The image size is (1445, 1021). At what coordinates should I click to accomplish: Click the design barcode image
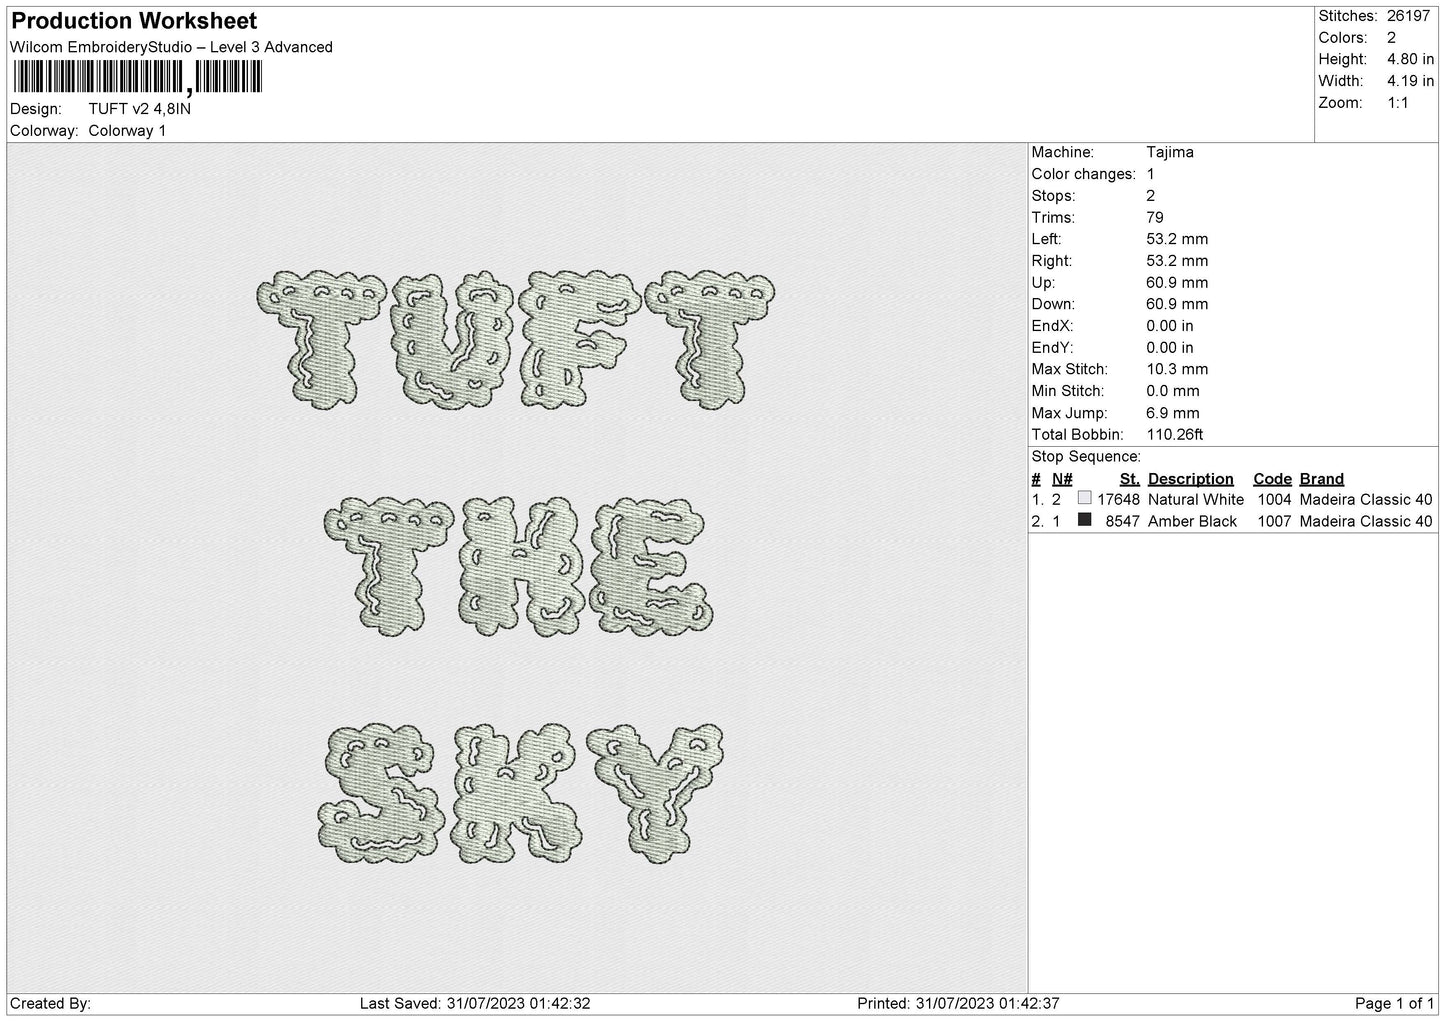[x=136, y=77]
